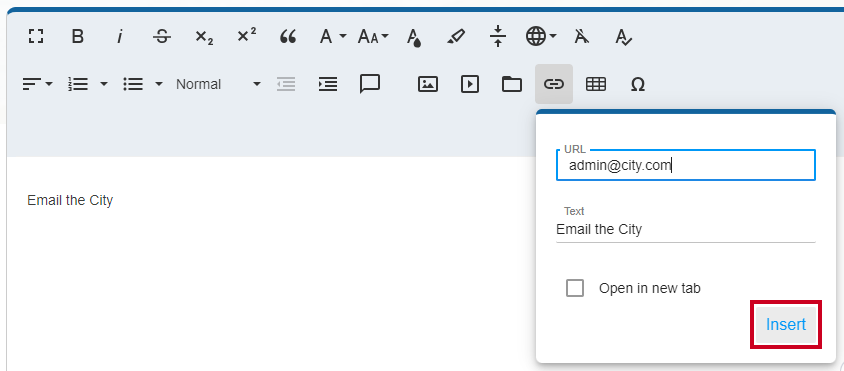
Task: Pick the highlight color marker
Action: click(456, 37)
